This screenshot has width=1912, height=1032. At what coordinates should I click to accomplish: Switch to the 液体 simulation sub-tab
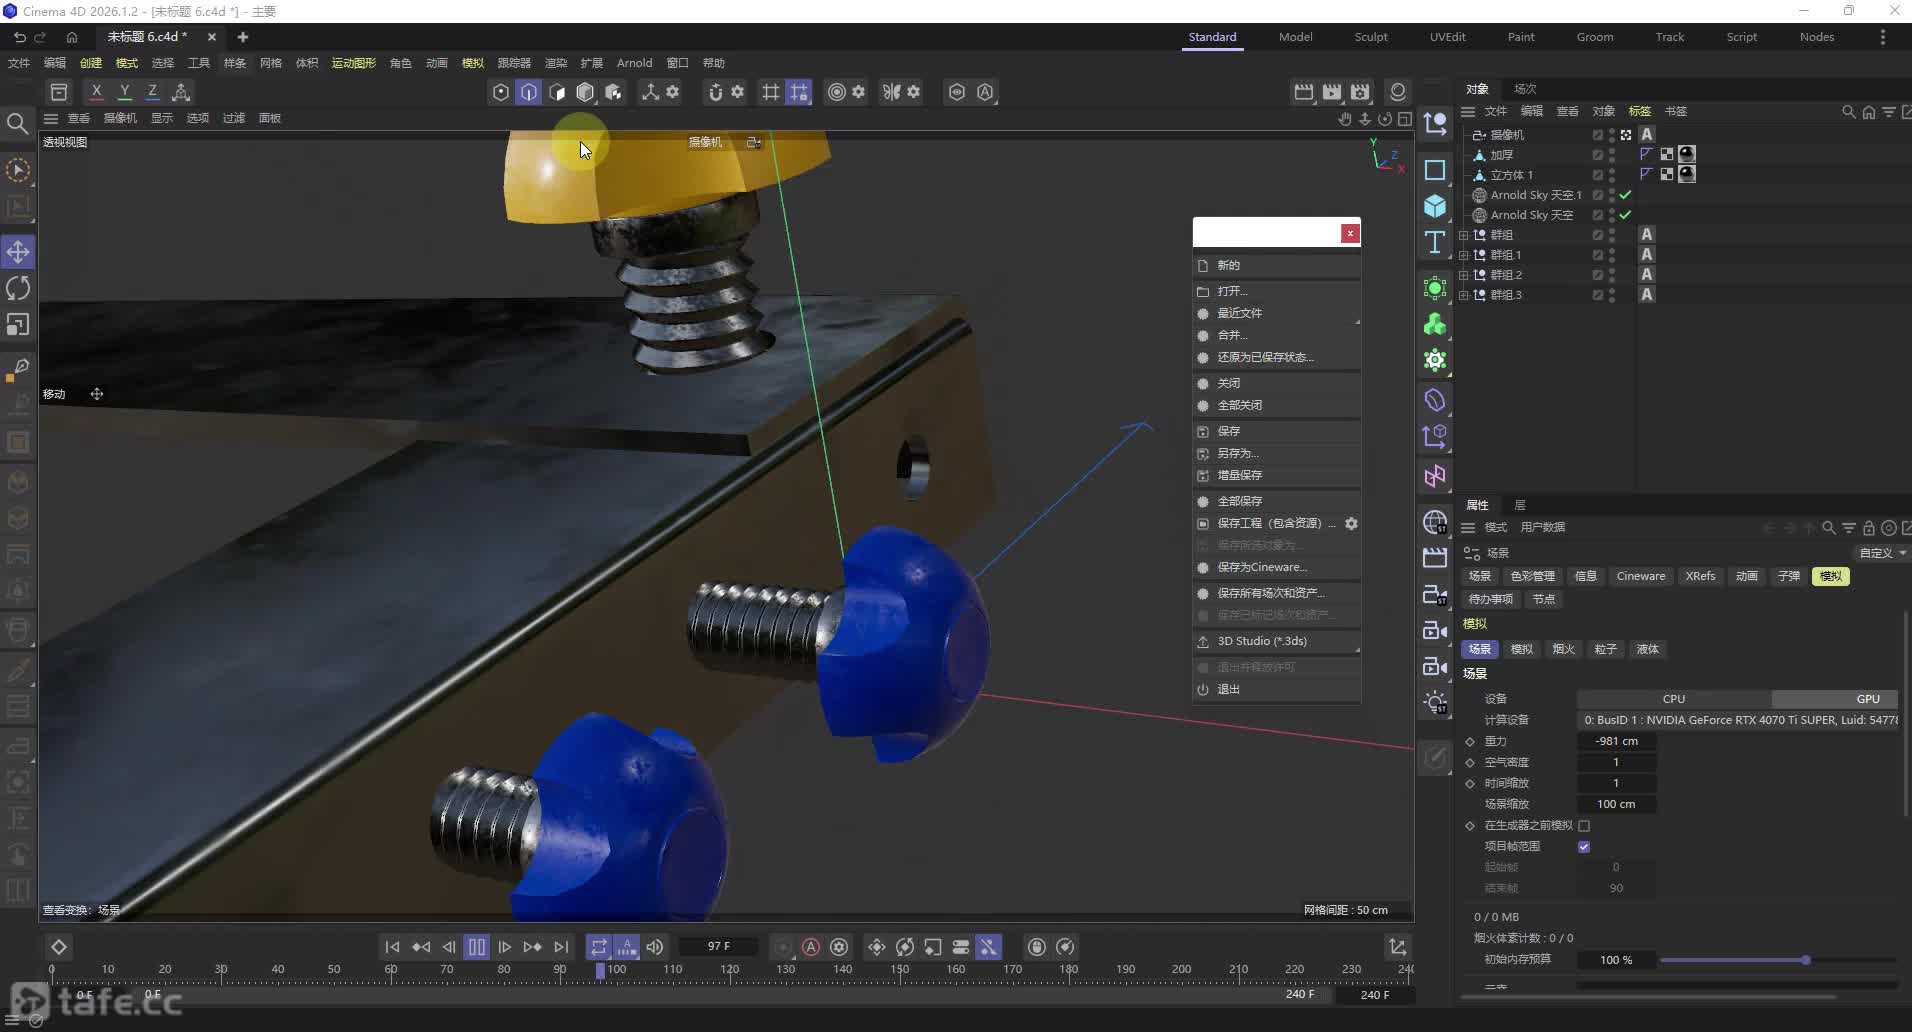pyautogui.click(x=1647, y=649)
